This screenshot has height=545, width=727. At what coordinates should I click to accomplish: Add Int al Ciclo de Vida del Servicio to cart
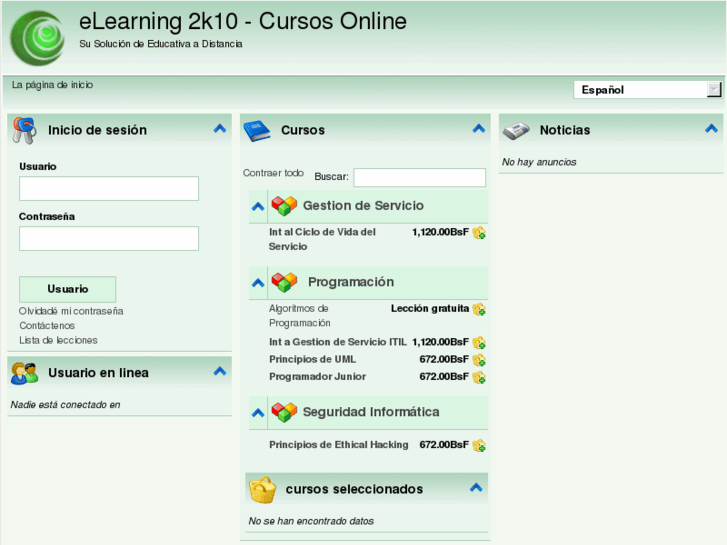pyautogui.click(x=479, y=233)
